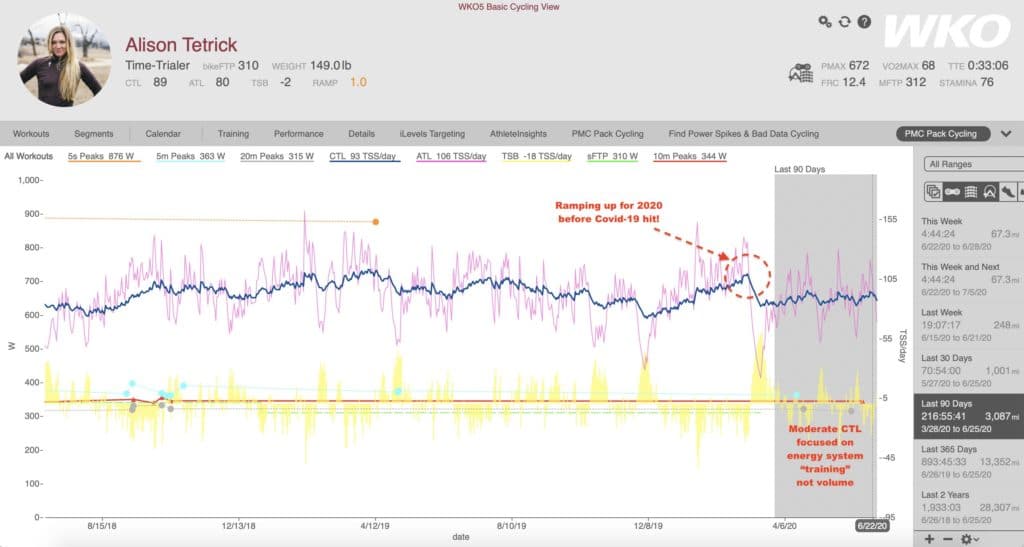Toggle the chain link sport filter icon
1024x547 pixels.
(952, 191)
